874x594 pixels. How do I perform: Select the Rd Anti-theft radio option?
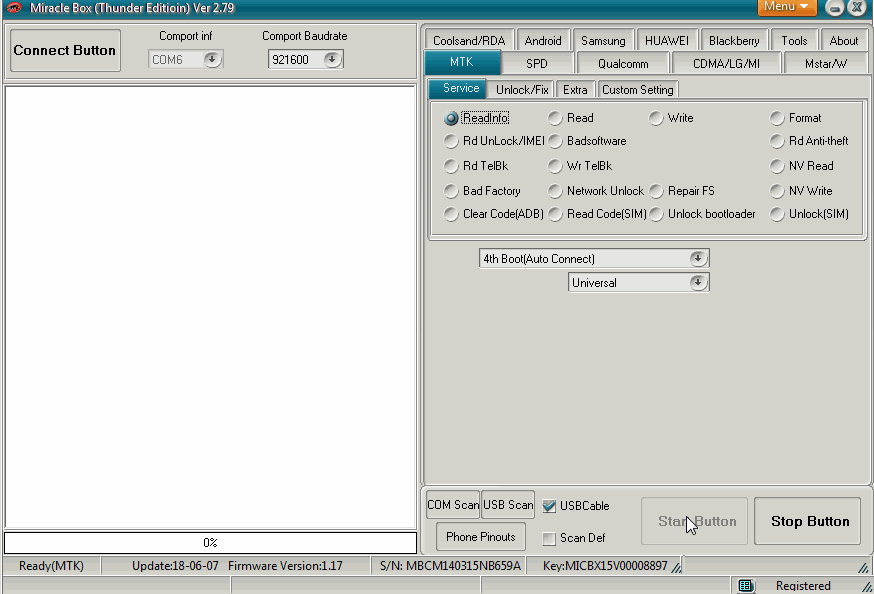777,141
